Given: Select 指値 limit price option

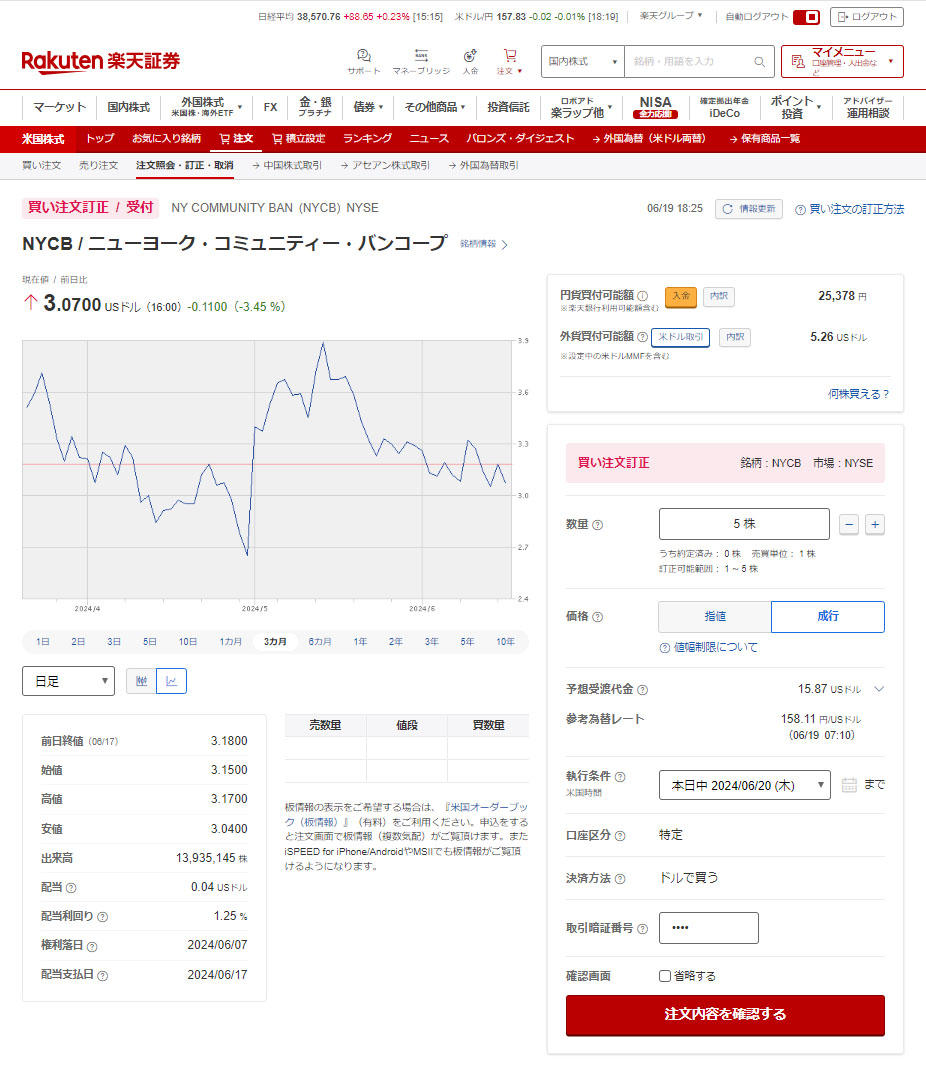Looking at the screenshot, I should tap(714, 617).
